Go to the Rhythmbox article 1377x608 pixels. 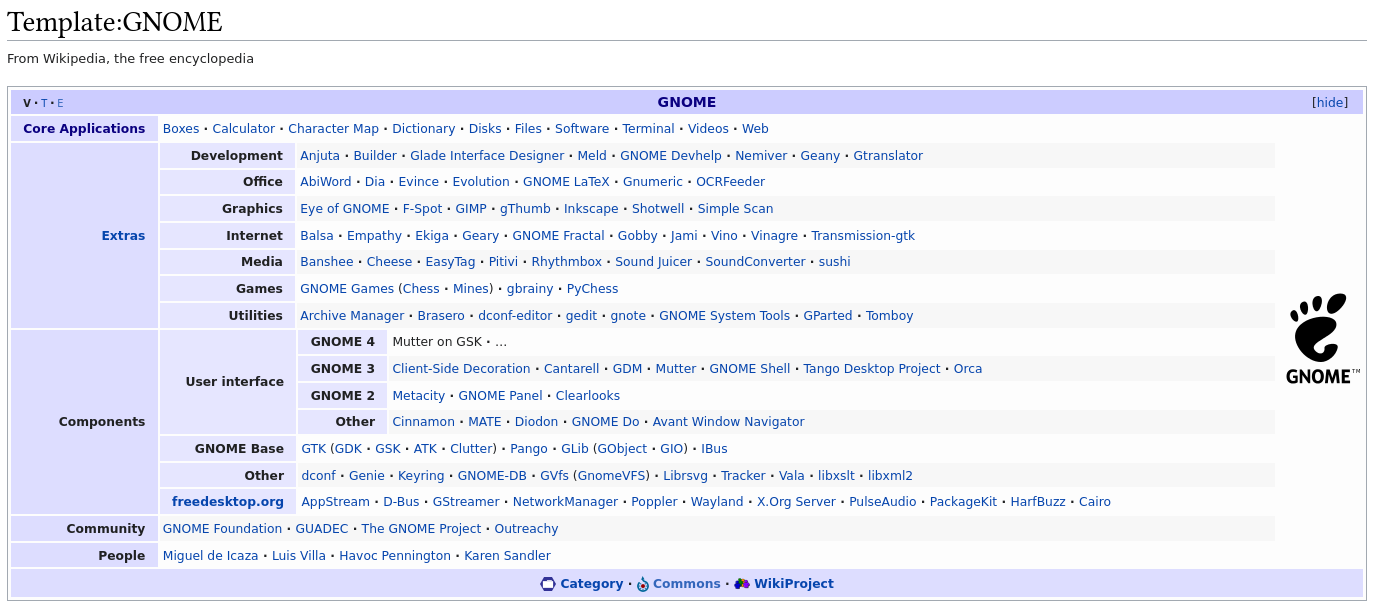[566, 262]
